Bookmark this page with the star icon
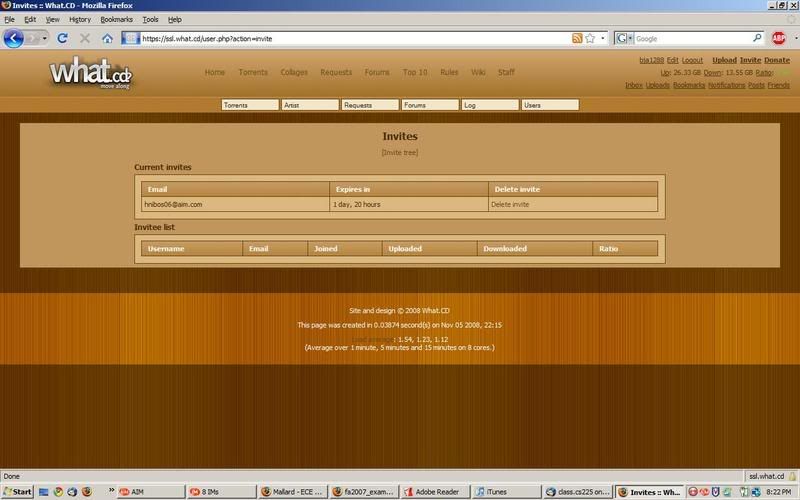800x500 pixels. (x=590, y=38)
